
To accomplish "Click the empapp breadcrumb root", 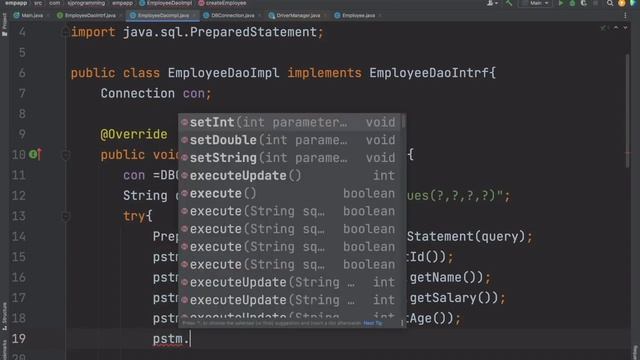I will (x=16, y=3).
